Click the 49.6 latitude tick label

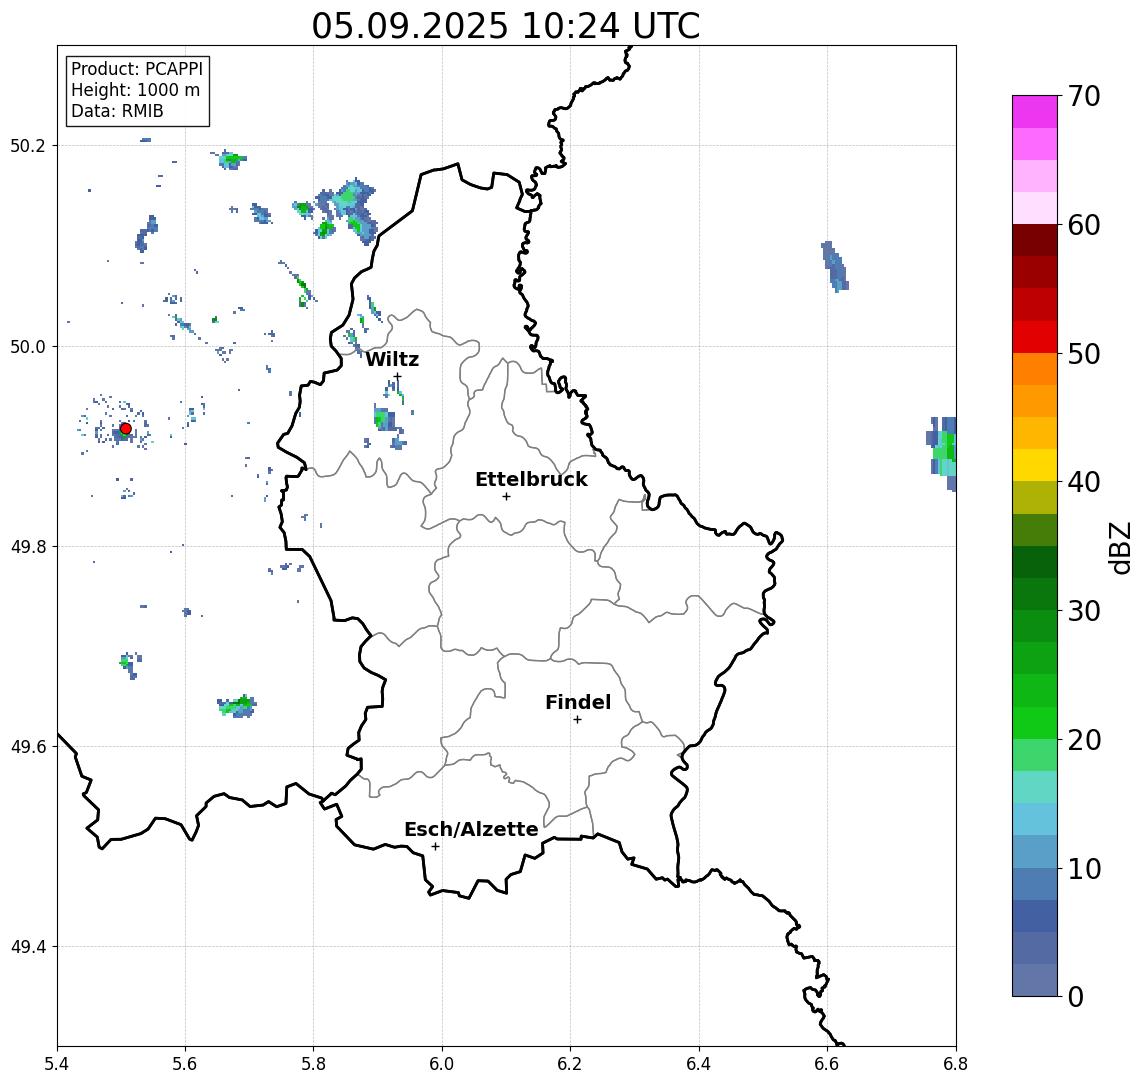click(28, 747)
